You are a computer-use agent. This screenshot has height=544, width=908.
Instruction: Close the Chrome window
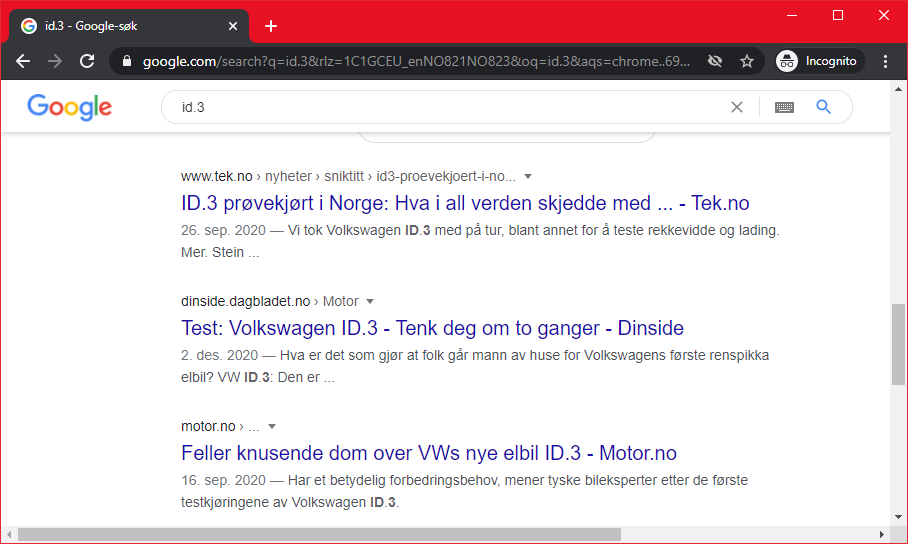point(884,15)
